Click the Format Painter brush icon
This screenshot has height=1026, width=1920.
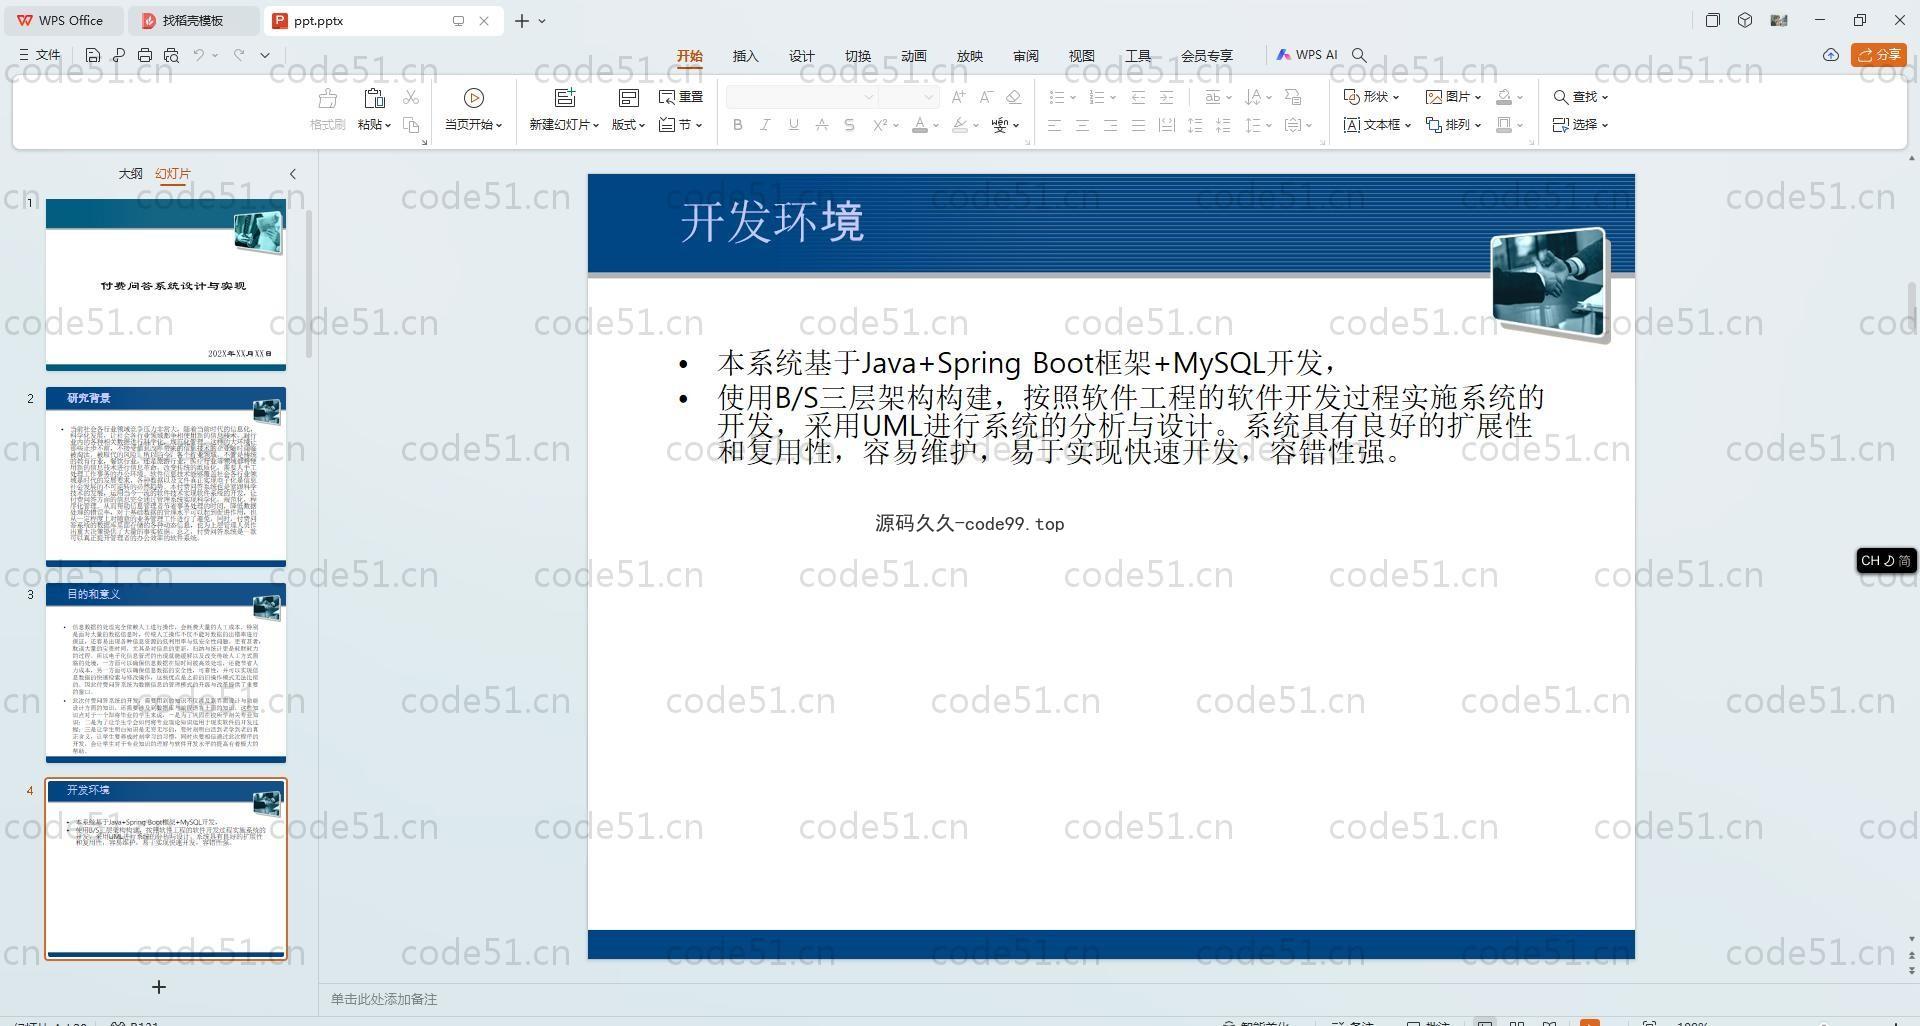click(327, 99)
